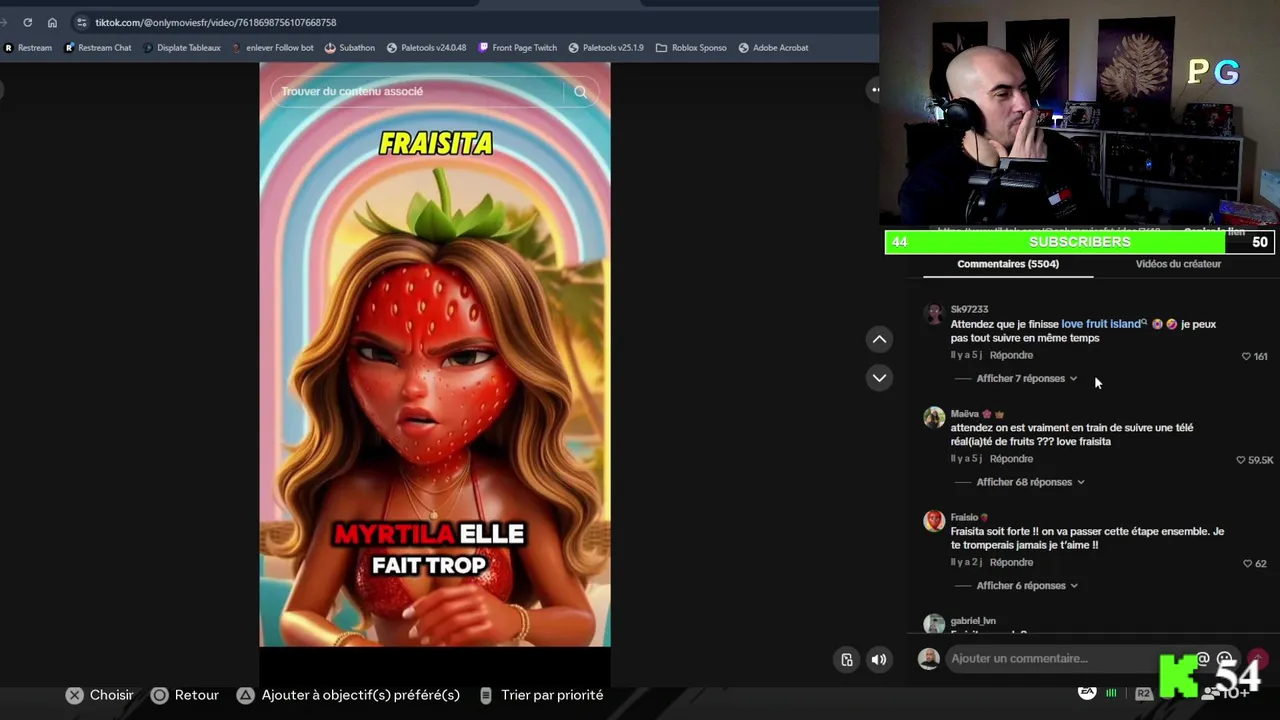Like Sk97233's comment with the heart
This screenshot has width=1280, height=720.
(1246, 356)
